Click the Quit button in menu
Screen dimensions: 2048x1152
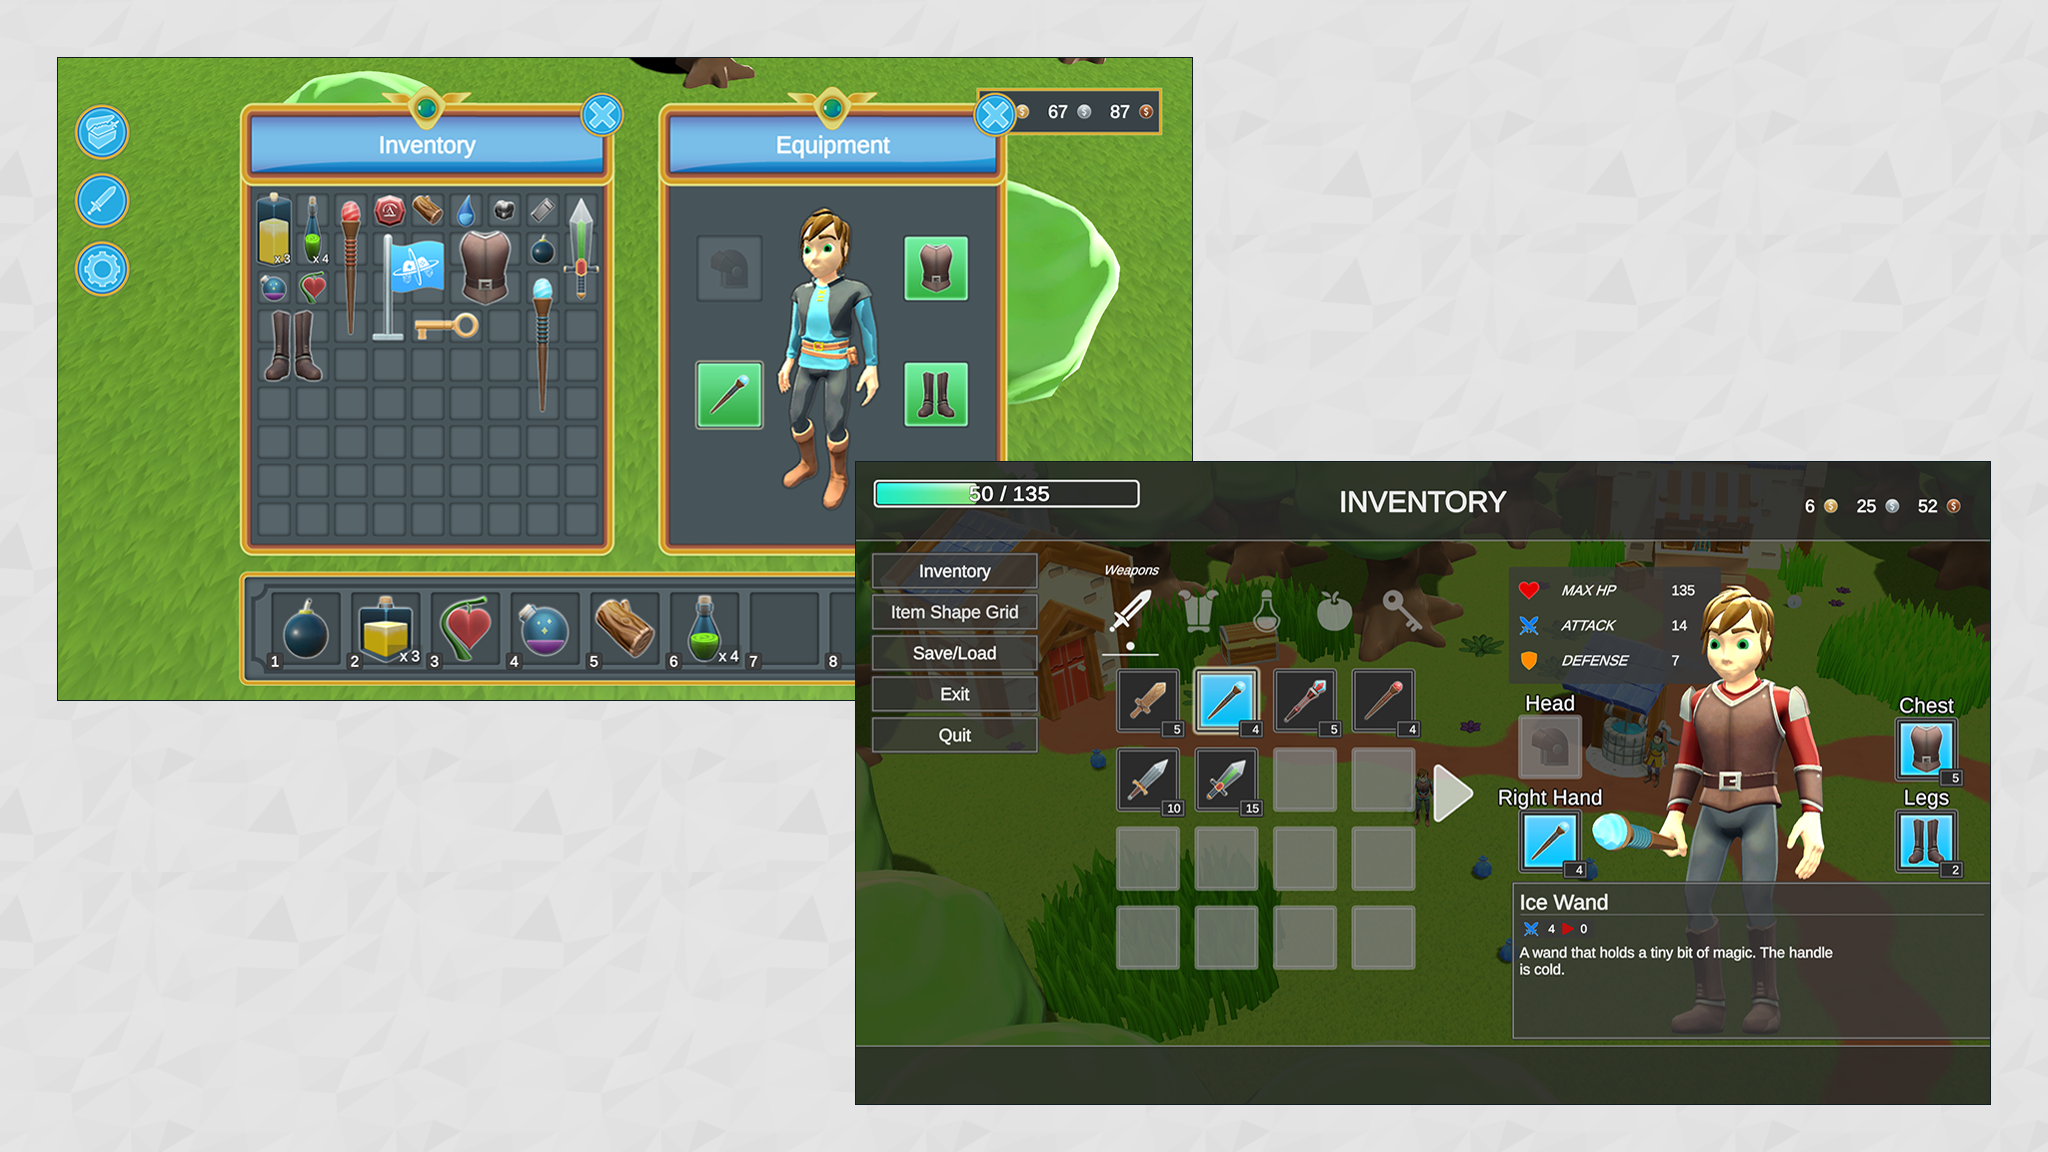click(x=955, y=733)
